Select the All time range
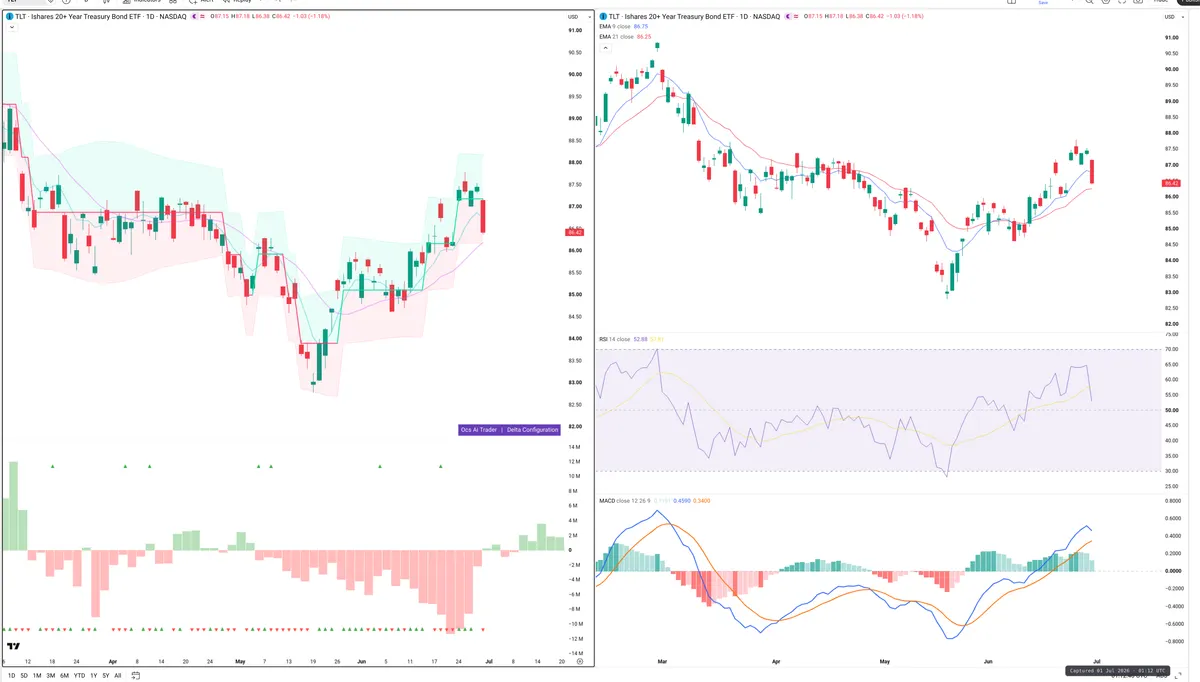The height and width of the screenshot is (682, 1200). (x=117, y=675)
